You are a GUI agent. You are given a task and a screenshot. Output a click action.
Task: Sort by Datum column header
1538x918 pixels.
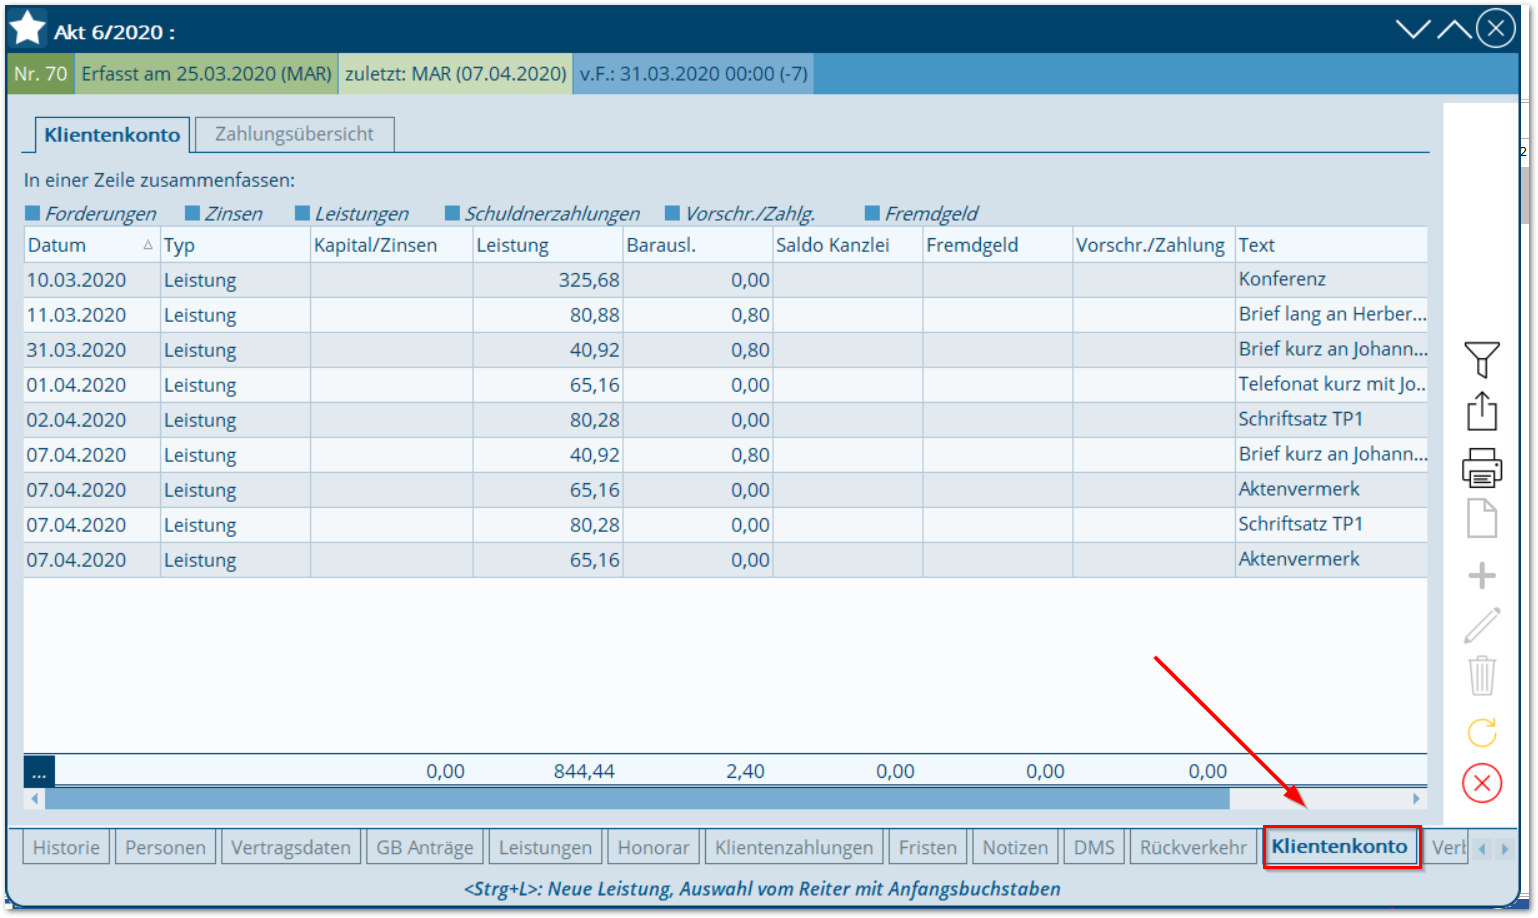[91, 245]
